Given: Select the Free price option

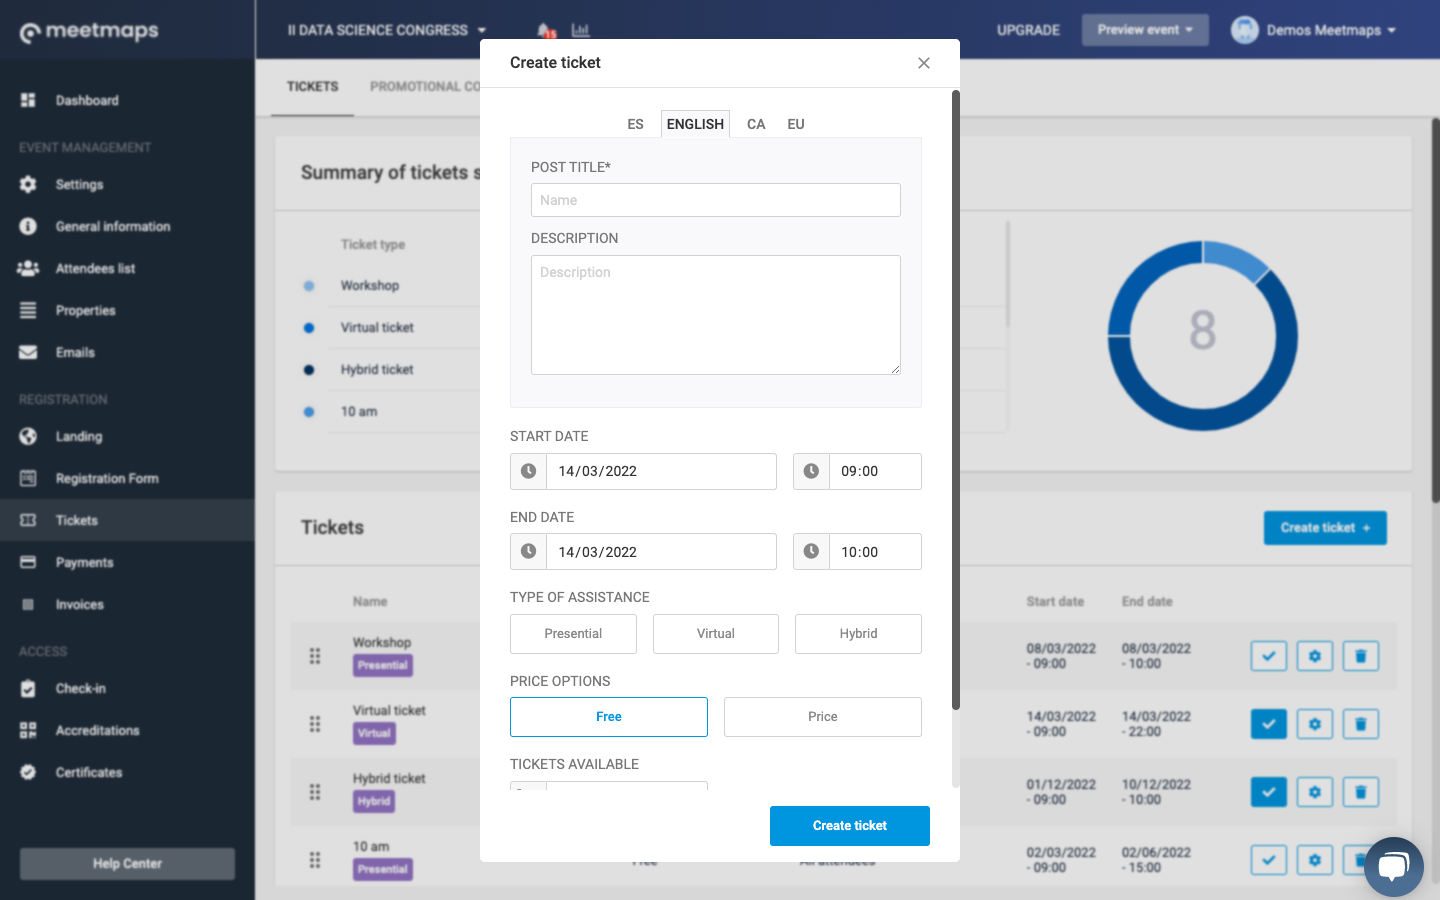Looking at the screenshot, I should point(609,717).
